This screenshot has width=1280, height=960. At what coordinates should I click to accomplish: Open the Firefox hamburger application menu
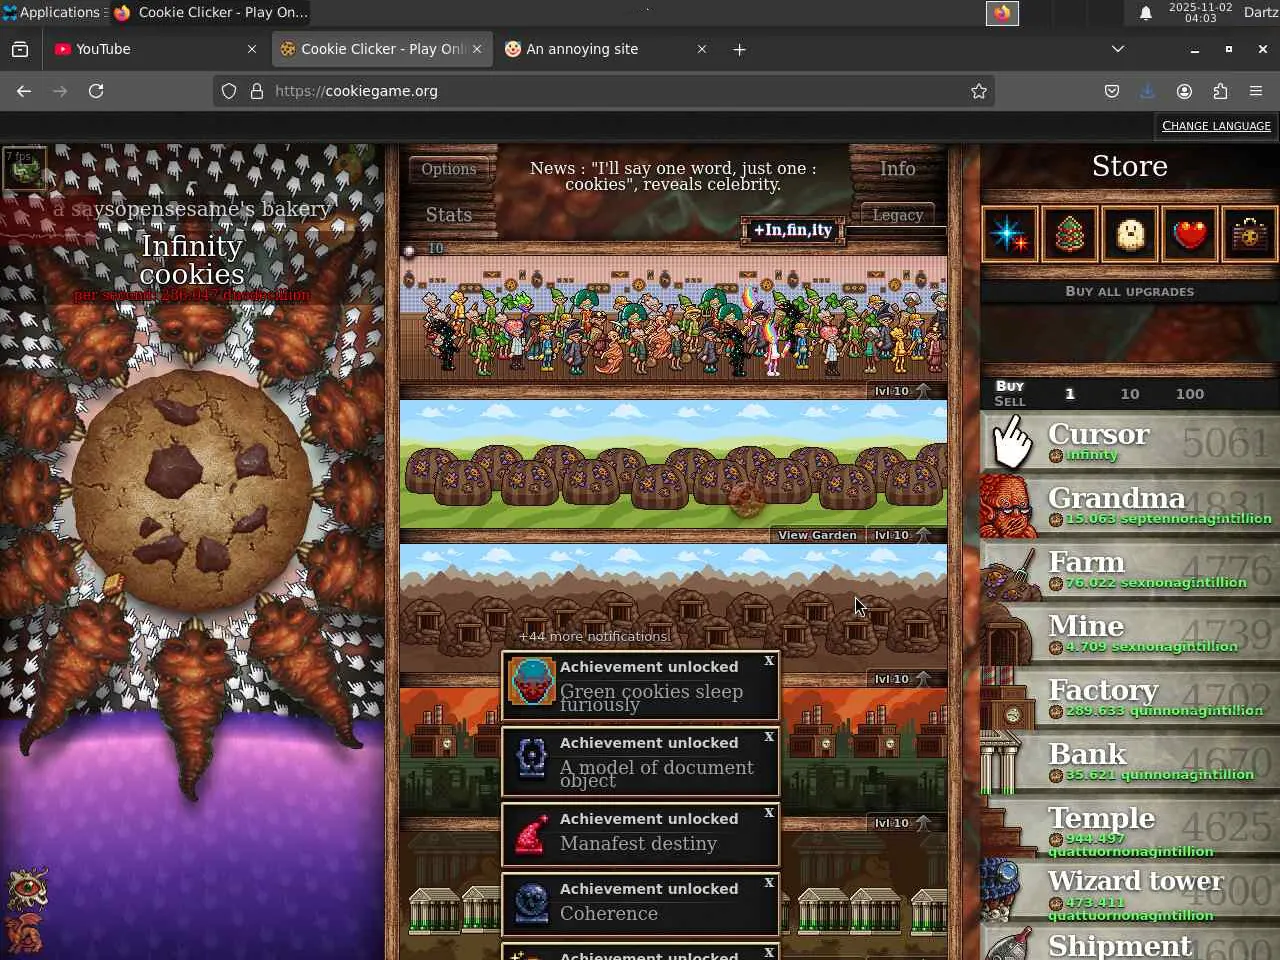point(1256,91)
